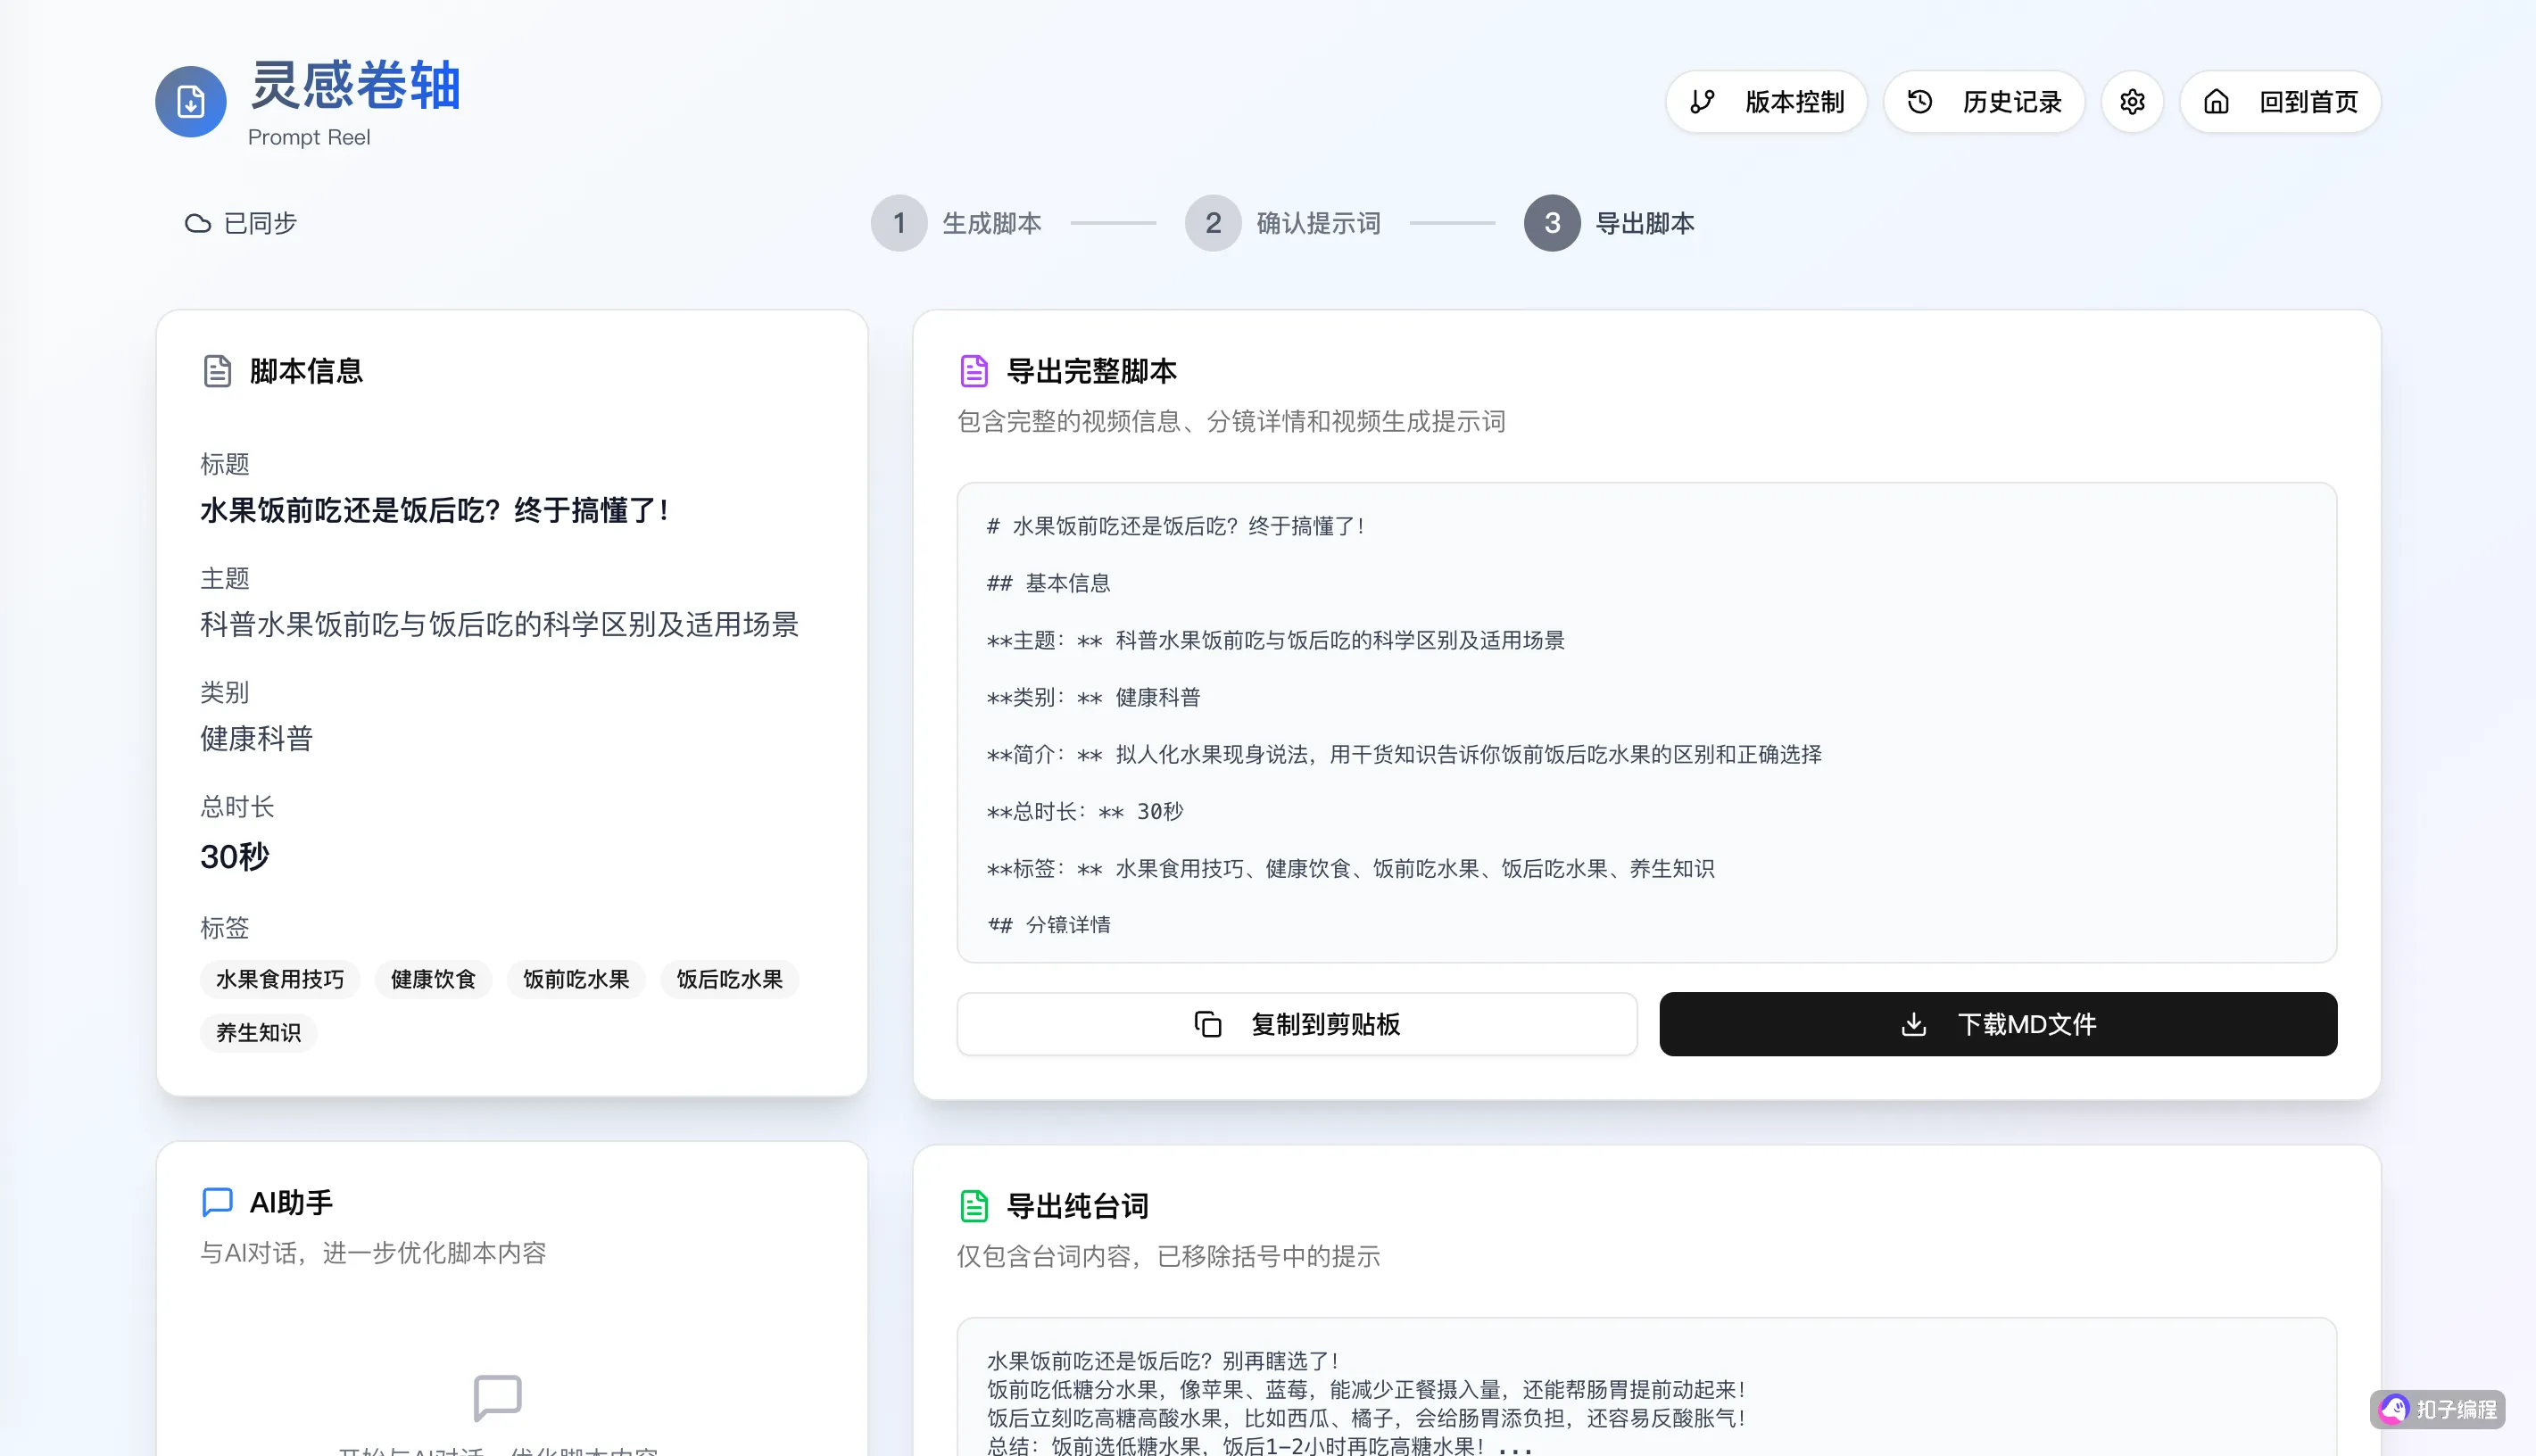
Task: Click the 养生知识 tag chip
Action: coord(258,1032)
